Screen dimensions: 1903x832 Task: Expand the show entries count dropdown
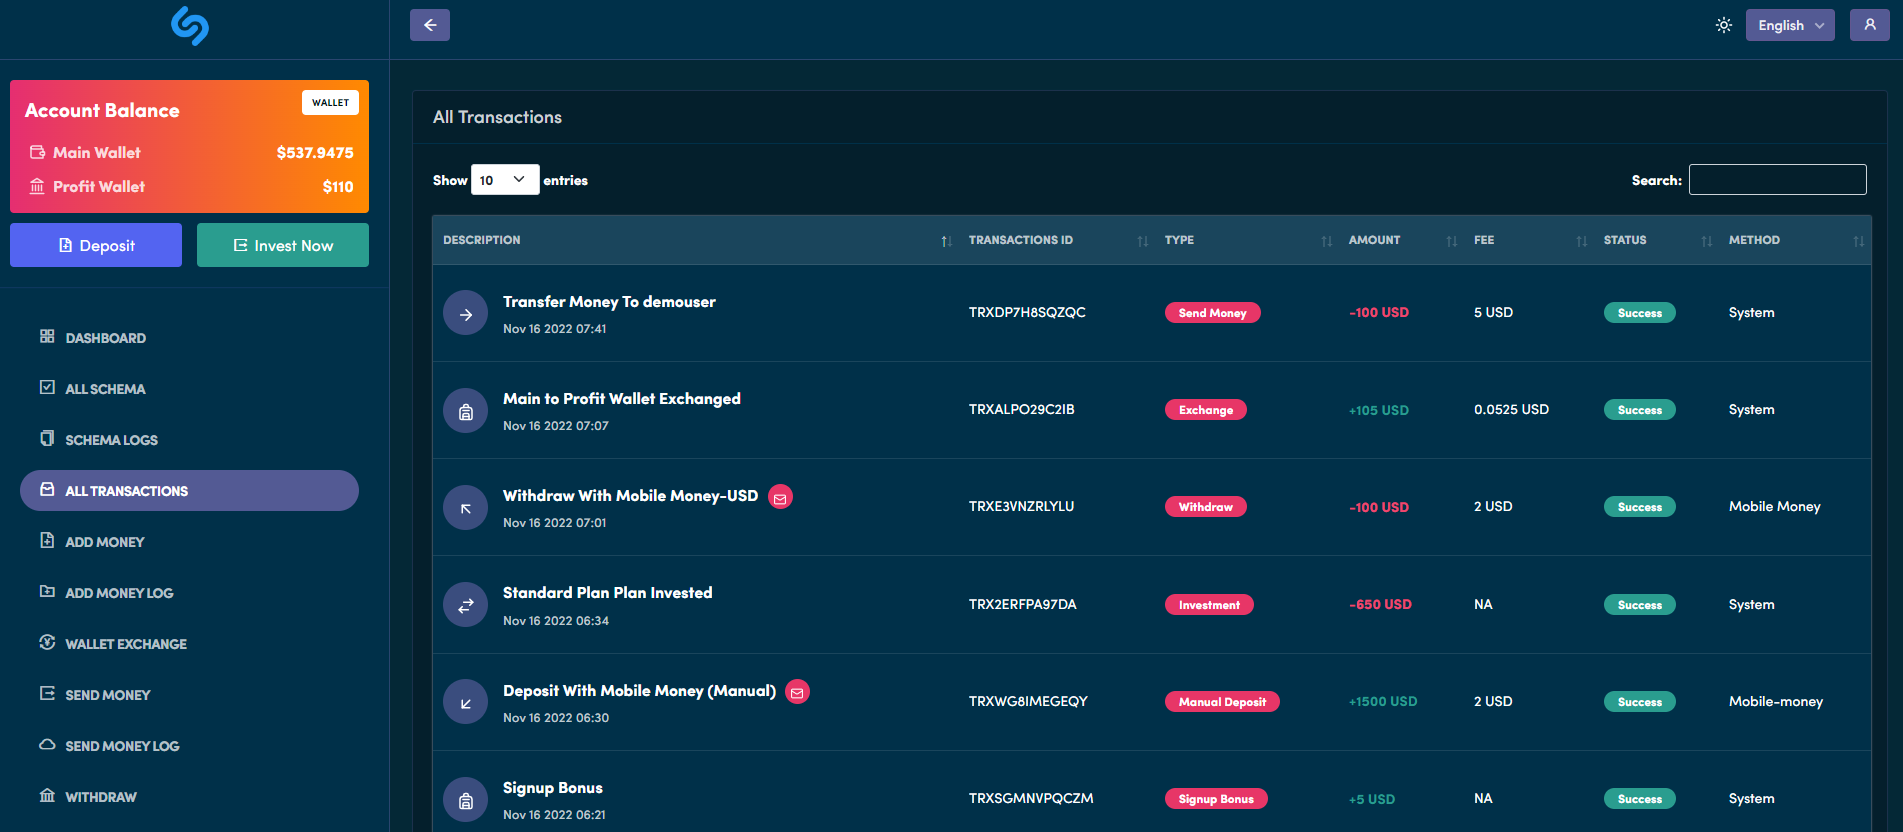(x=505, y=180)
